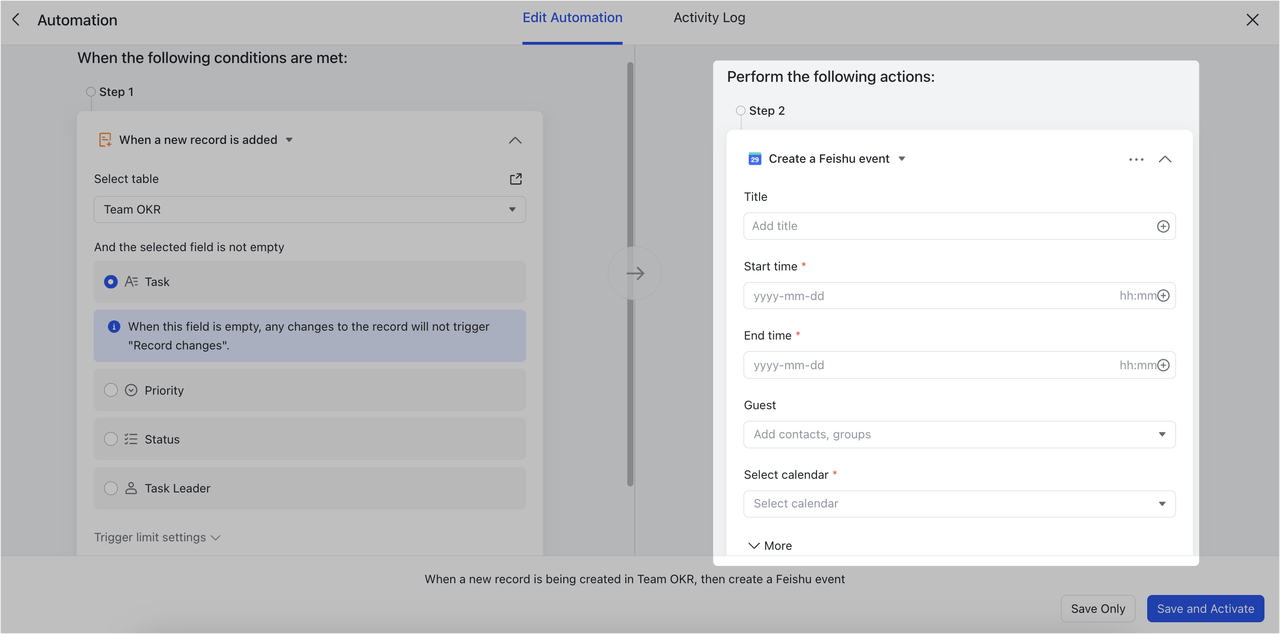The width and height of the screenshot is (1280, 634).
Task: Open the three-dots menu for Step 2
Action: tap(1136, 159)
